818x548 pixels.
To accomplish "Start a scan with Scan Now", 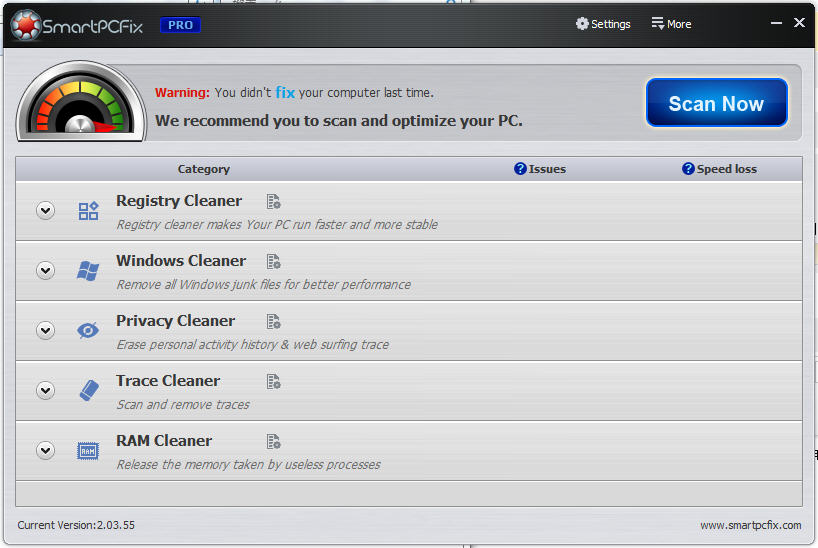I will (x=716, y=103).
